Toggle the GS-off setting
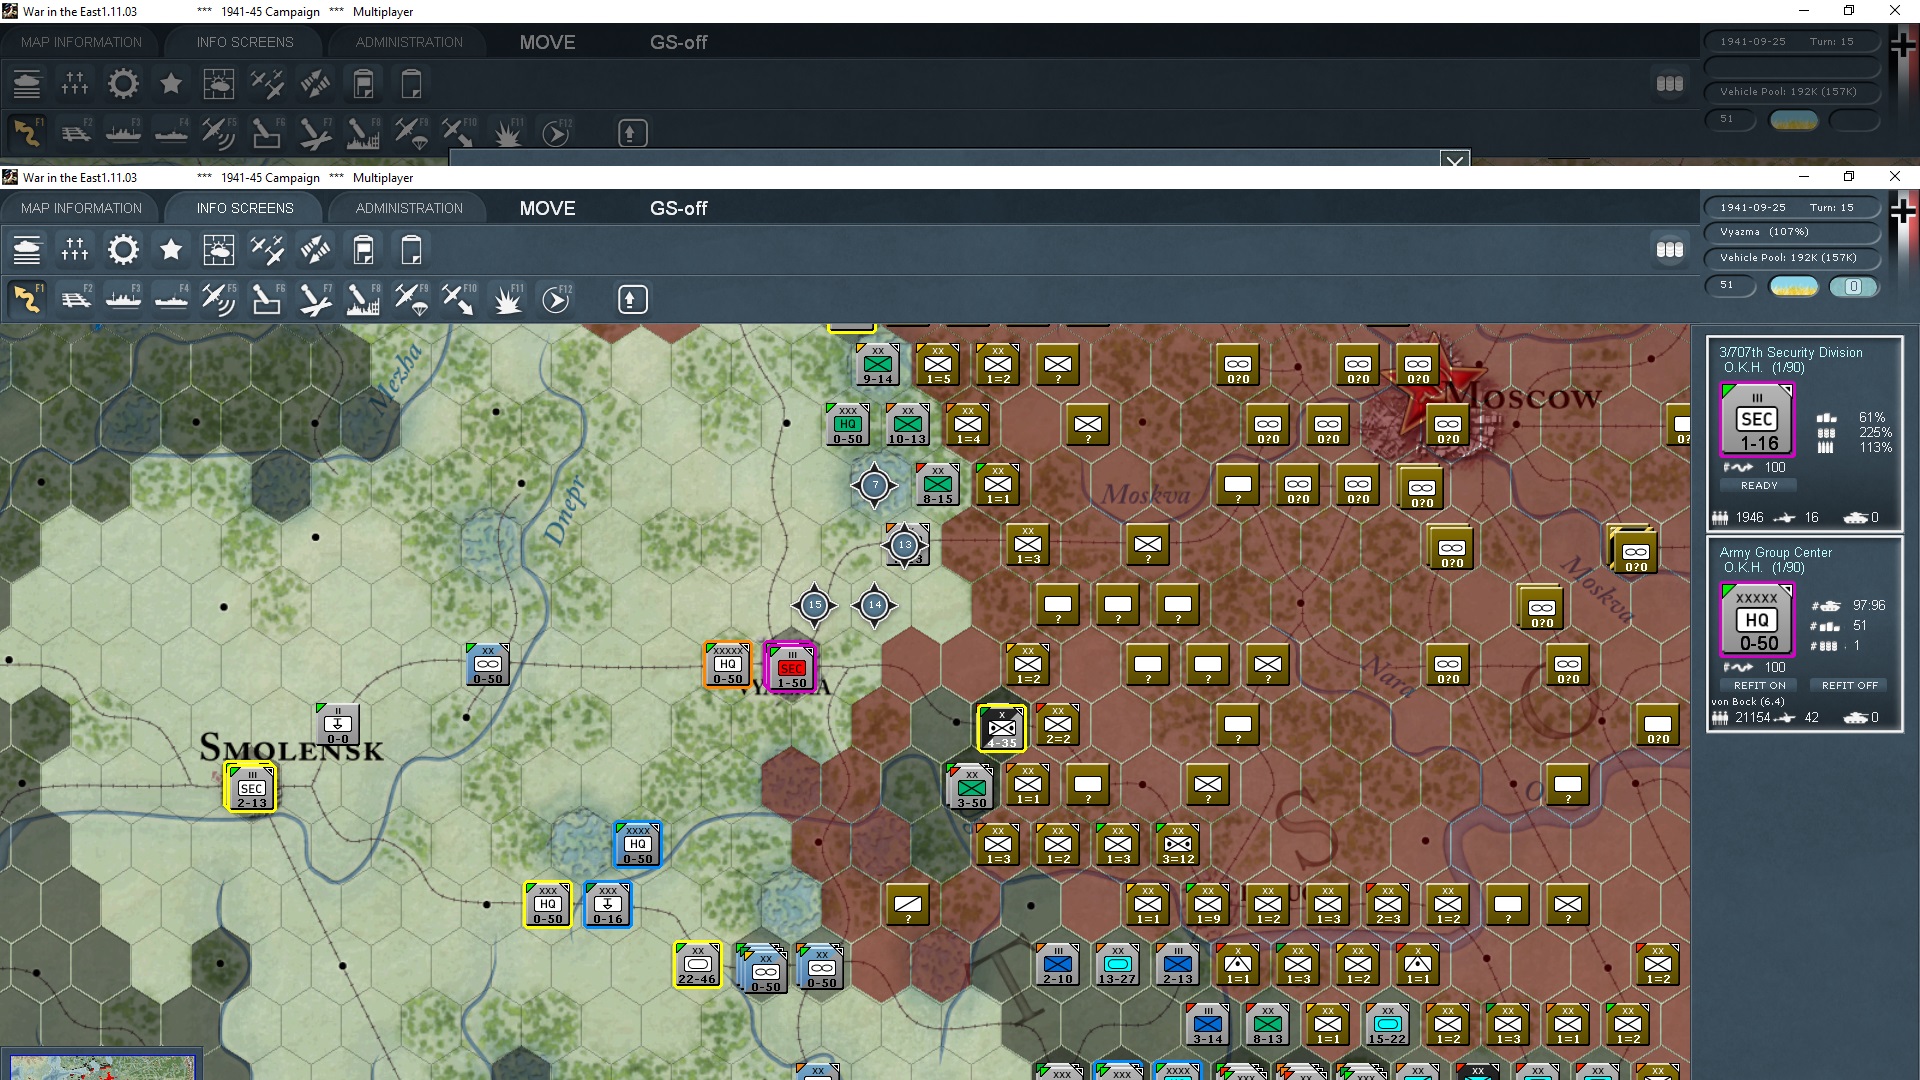The height and width of the screenshot is (1080, 1920). click(x=678, y=208)
